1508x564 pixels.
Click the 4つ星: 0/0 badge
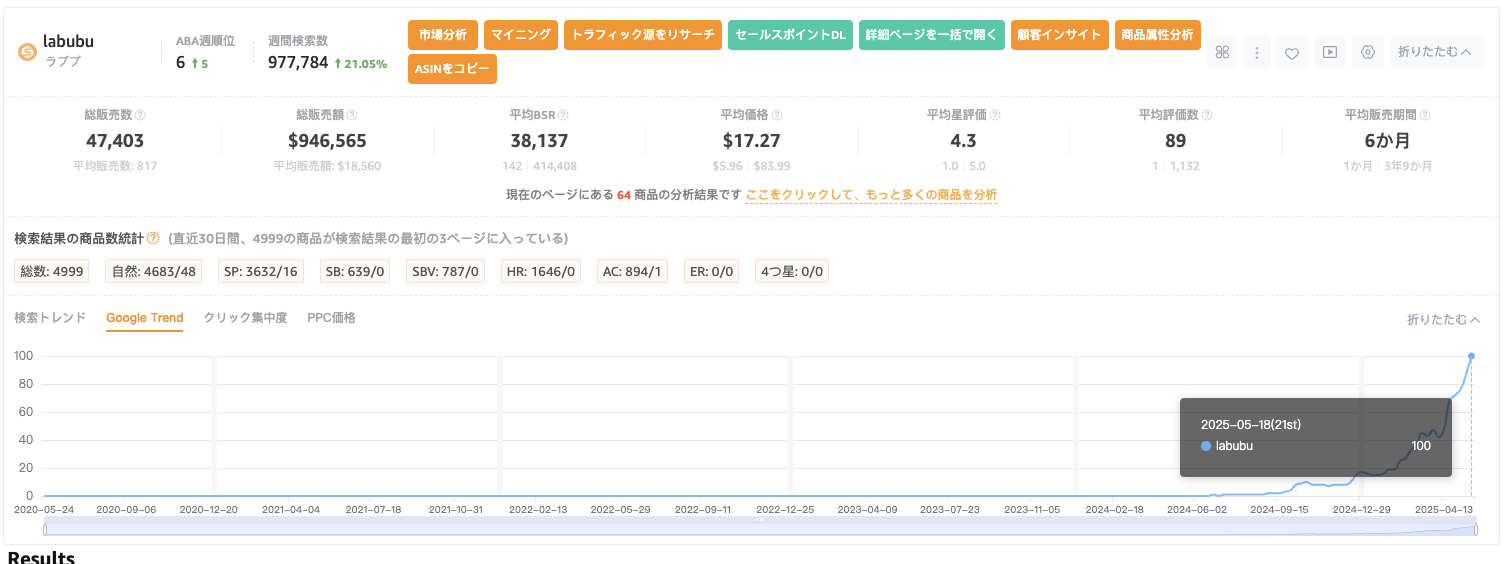pyautogui.click(x=792, y=271)
